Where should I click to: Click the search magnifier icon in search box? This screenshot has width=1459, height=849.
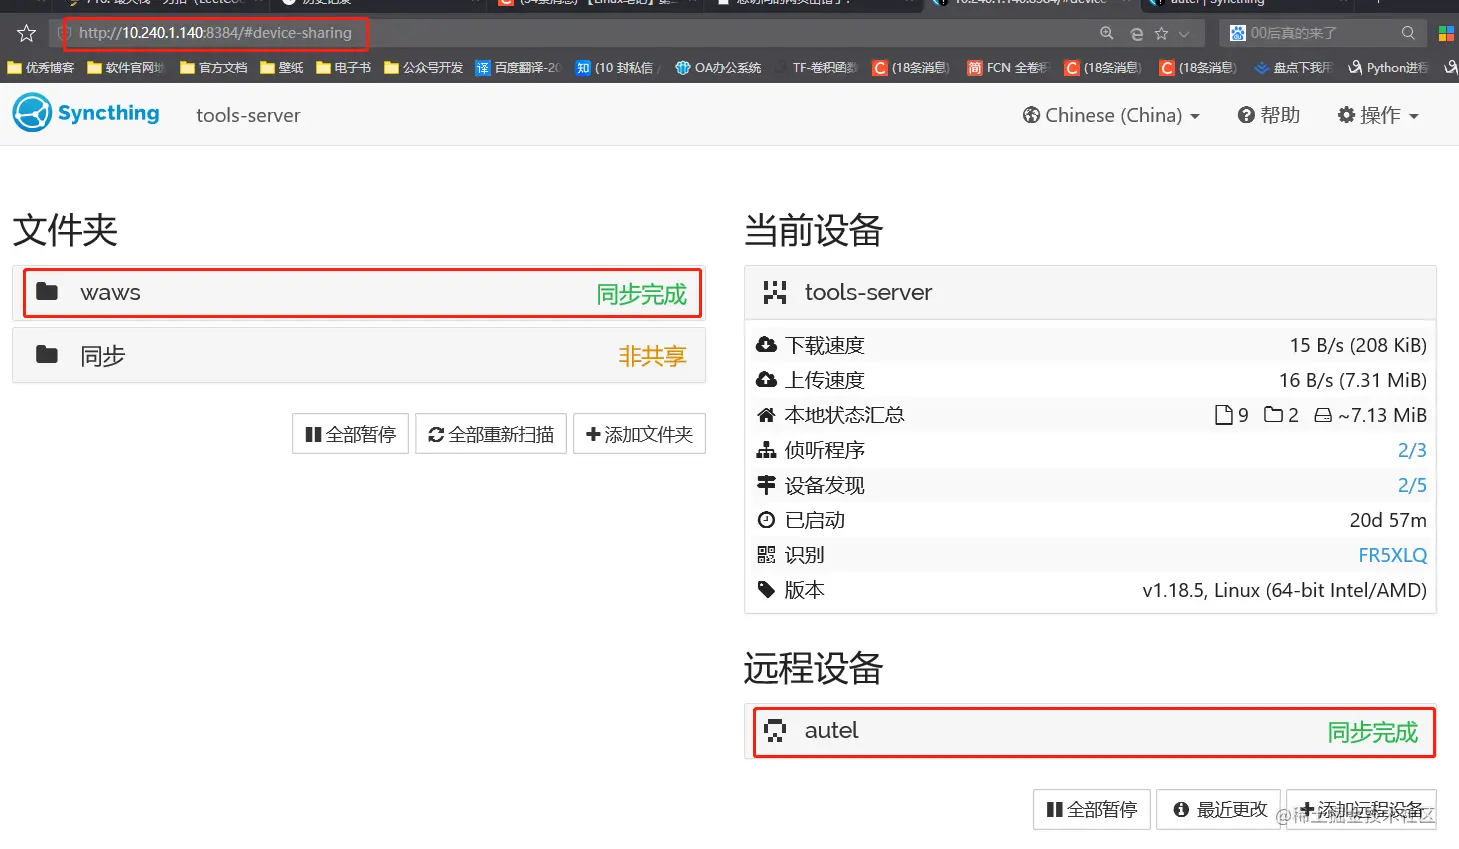[1408, 33]
